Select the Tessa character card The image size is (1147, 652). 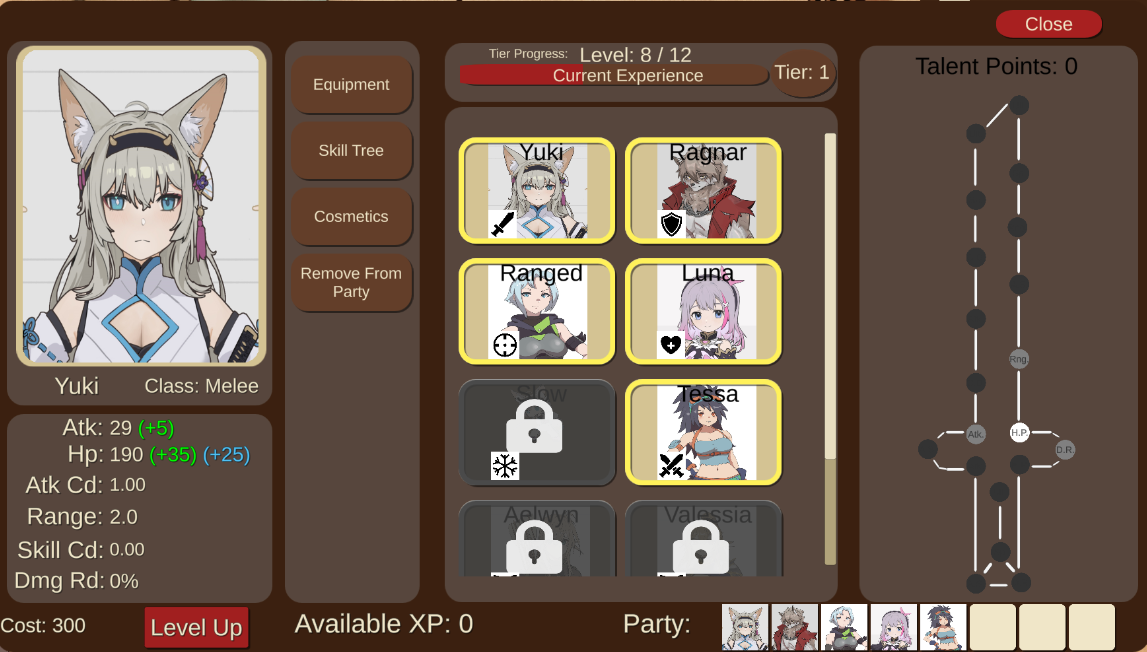[704, 432]
